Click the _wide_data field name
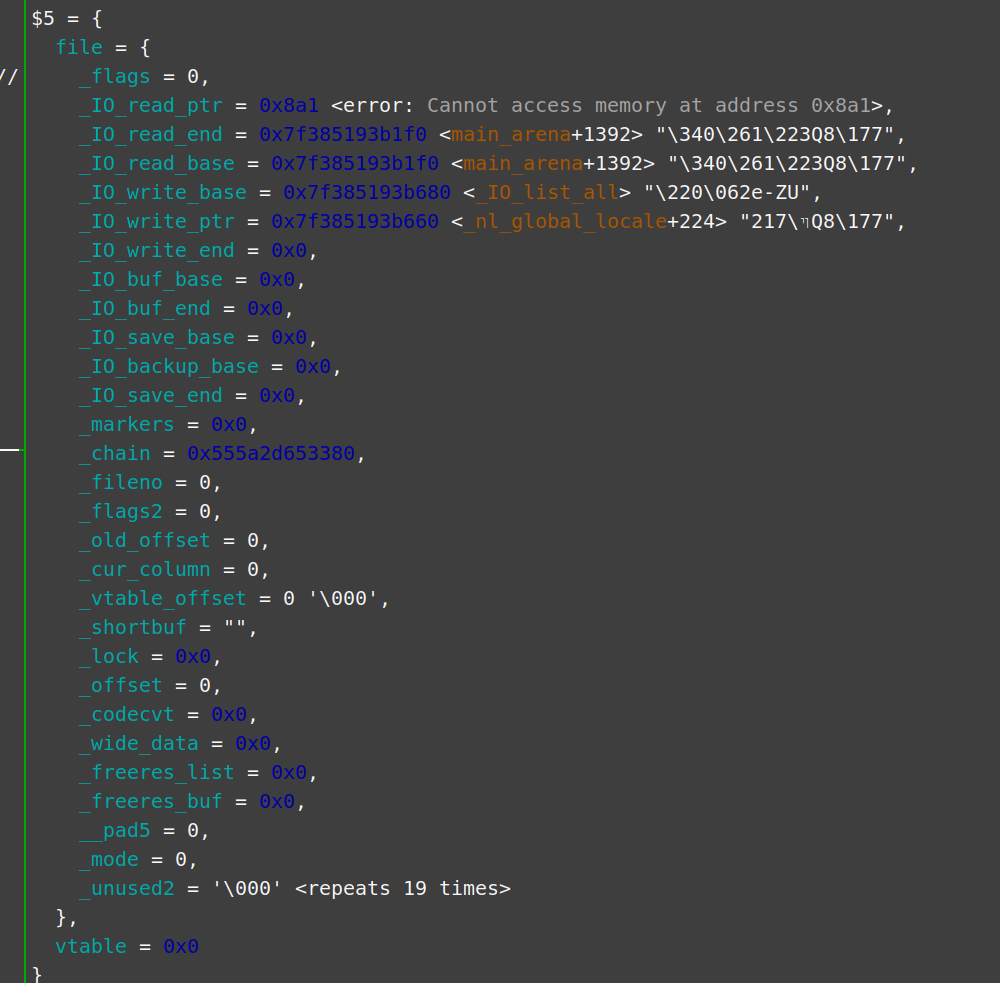1000x983 pixels. [139, 744]
